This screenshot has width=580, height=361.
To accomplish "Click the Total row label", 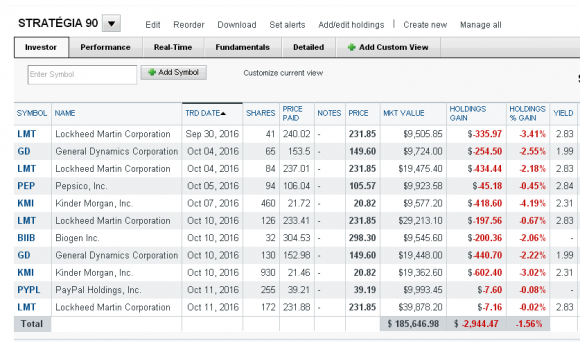I will [32, 324].
